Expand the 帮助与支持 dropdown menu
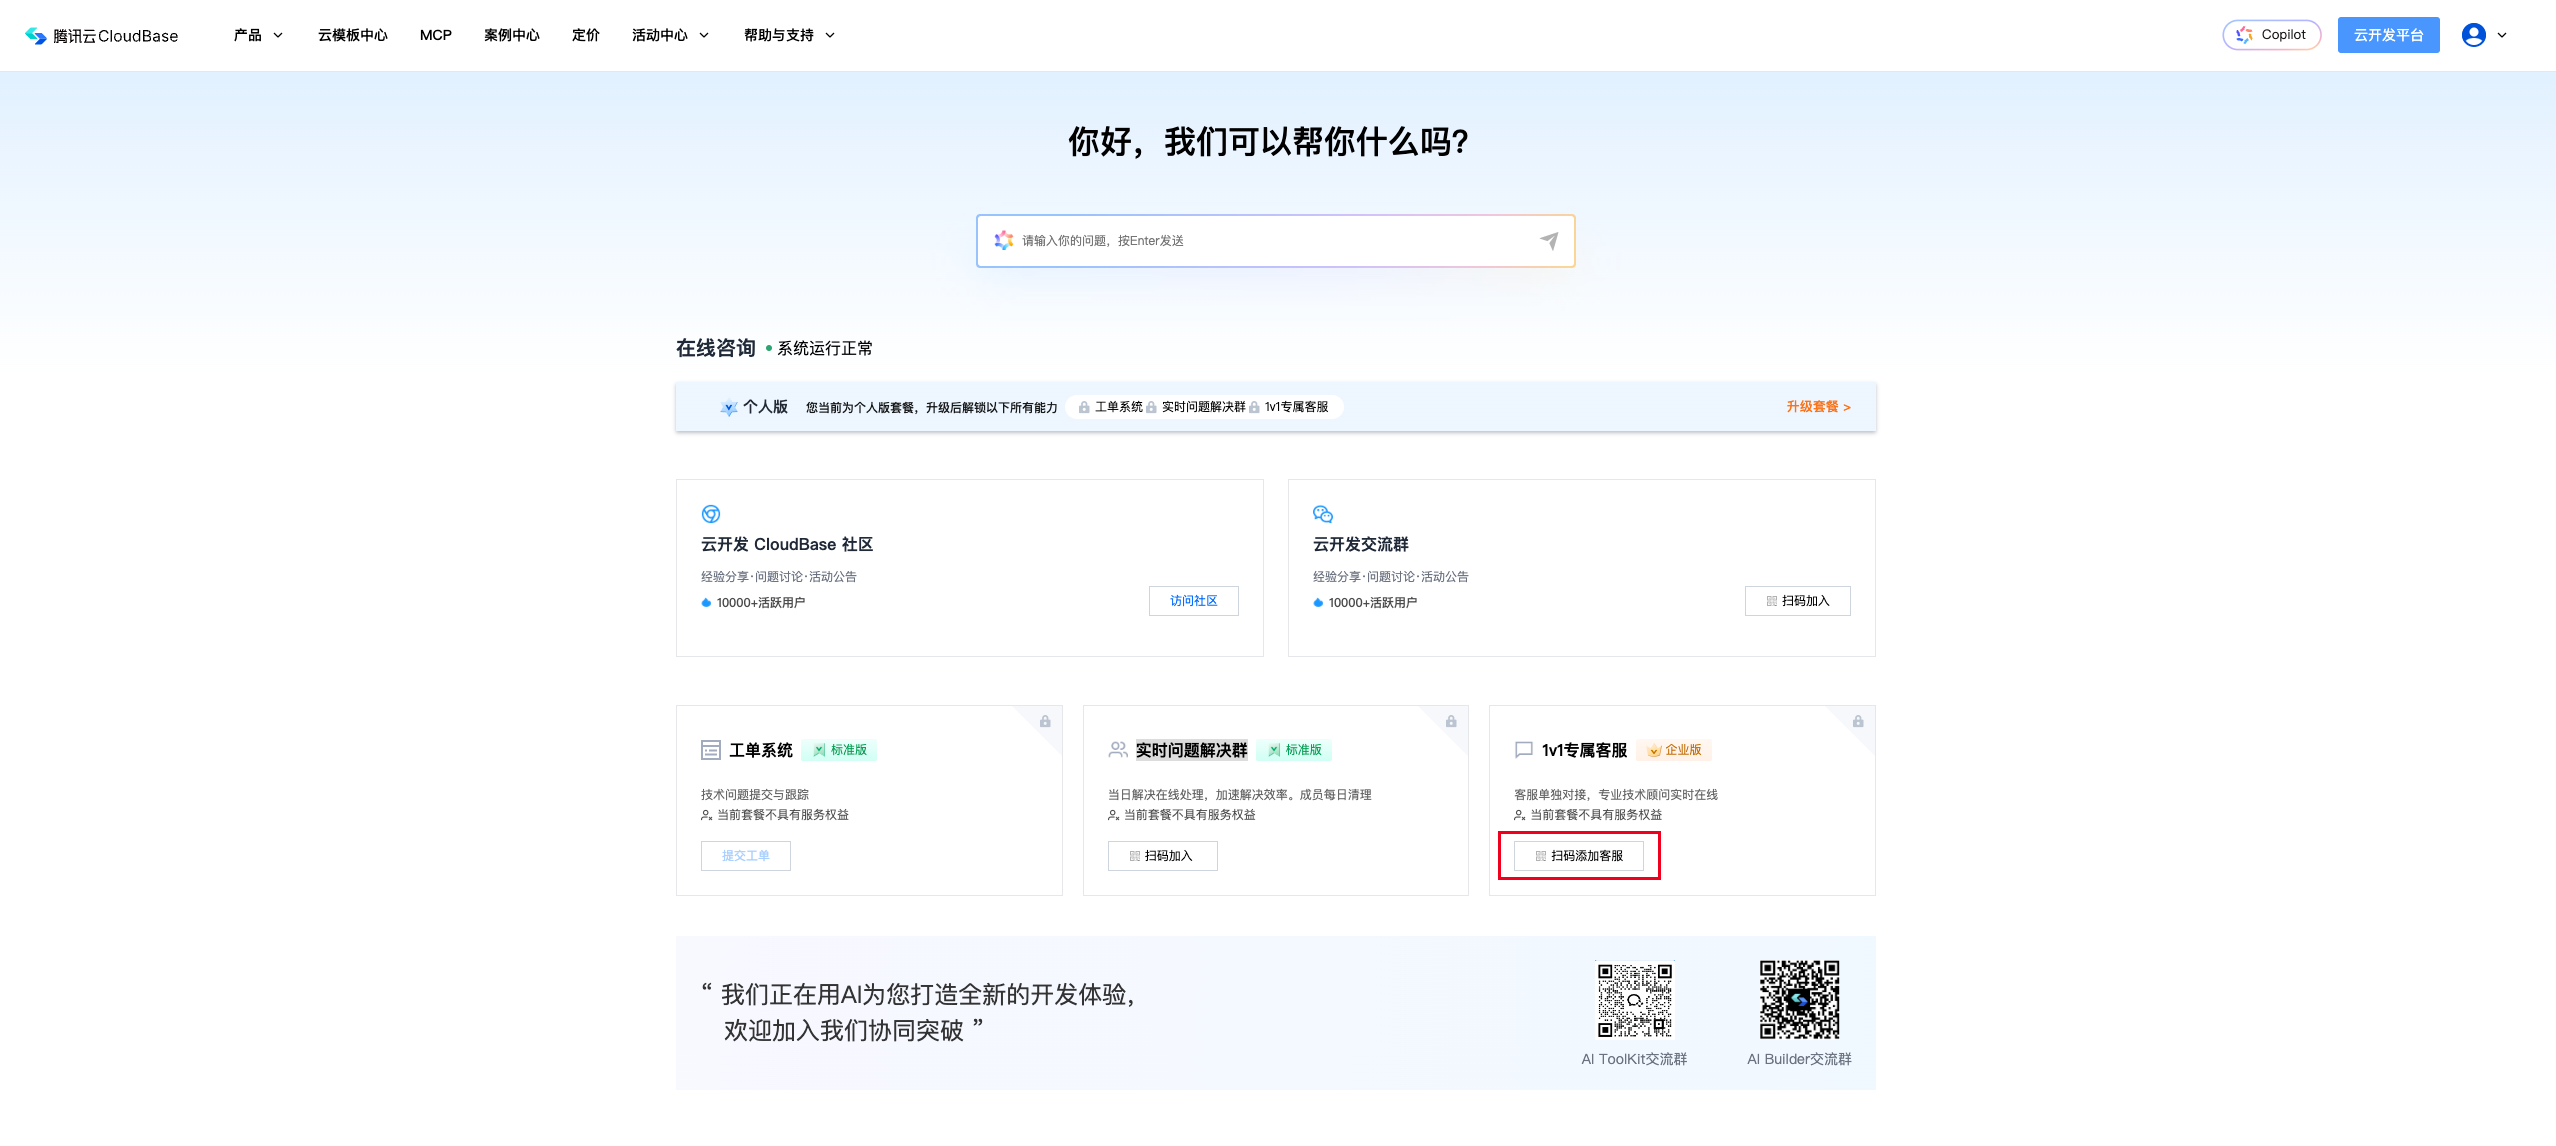The height and width of the screenshot is (1146, 2556). 789,35
